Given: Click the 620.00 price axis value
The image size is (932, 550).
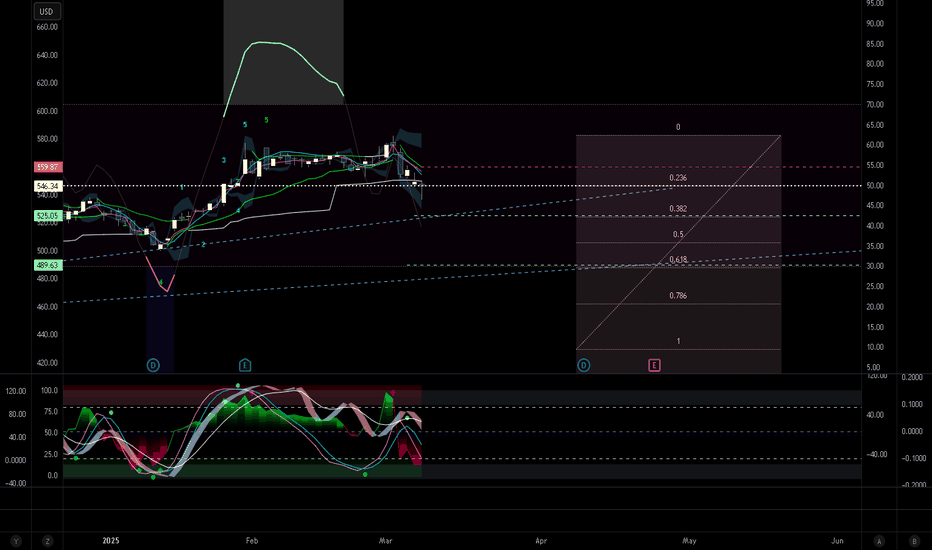Looking at the screenshot, I should (47, 83).
